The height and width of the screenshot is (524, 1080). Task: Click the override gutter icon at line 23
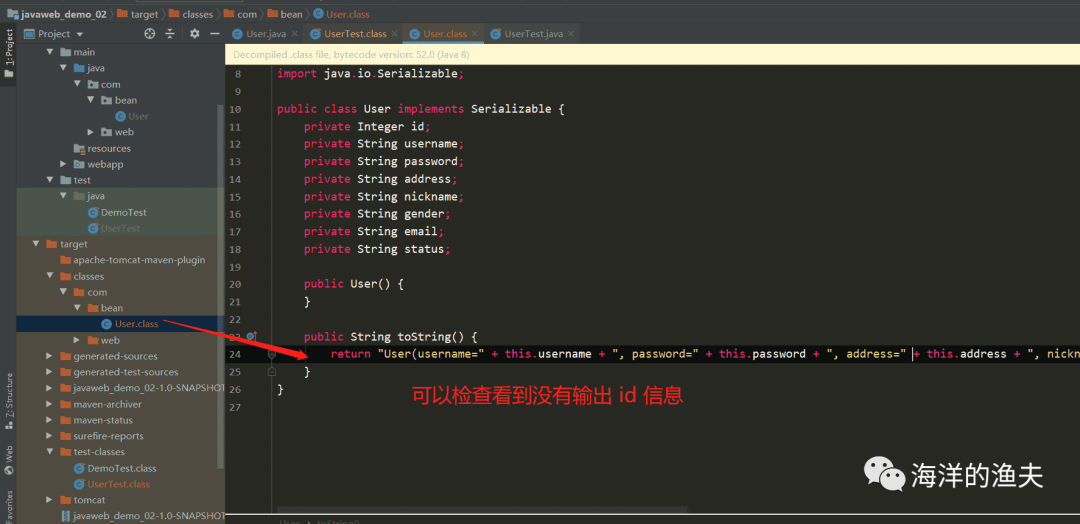251,336
